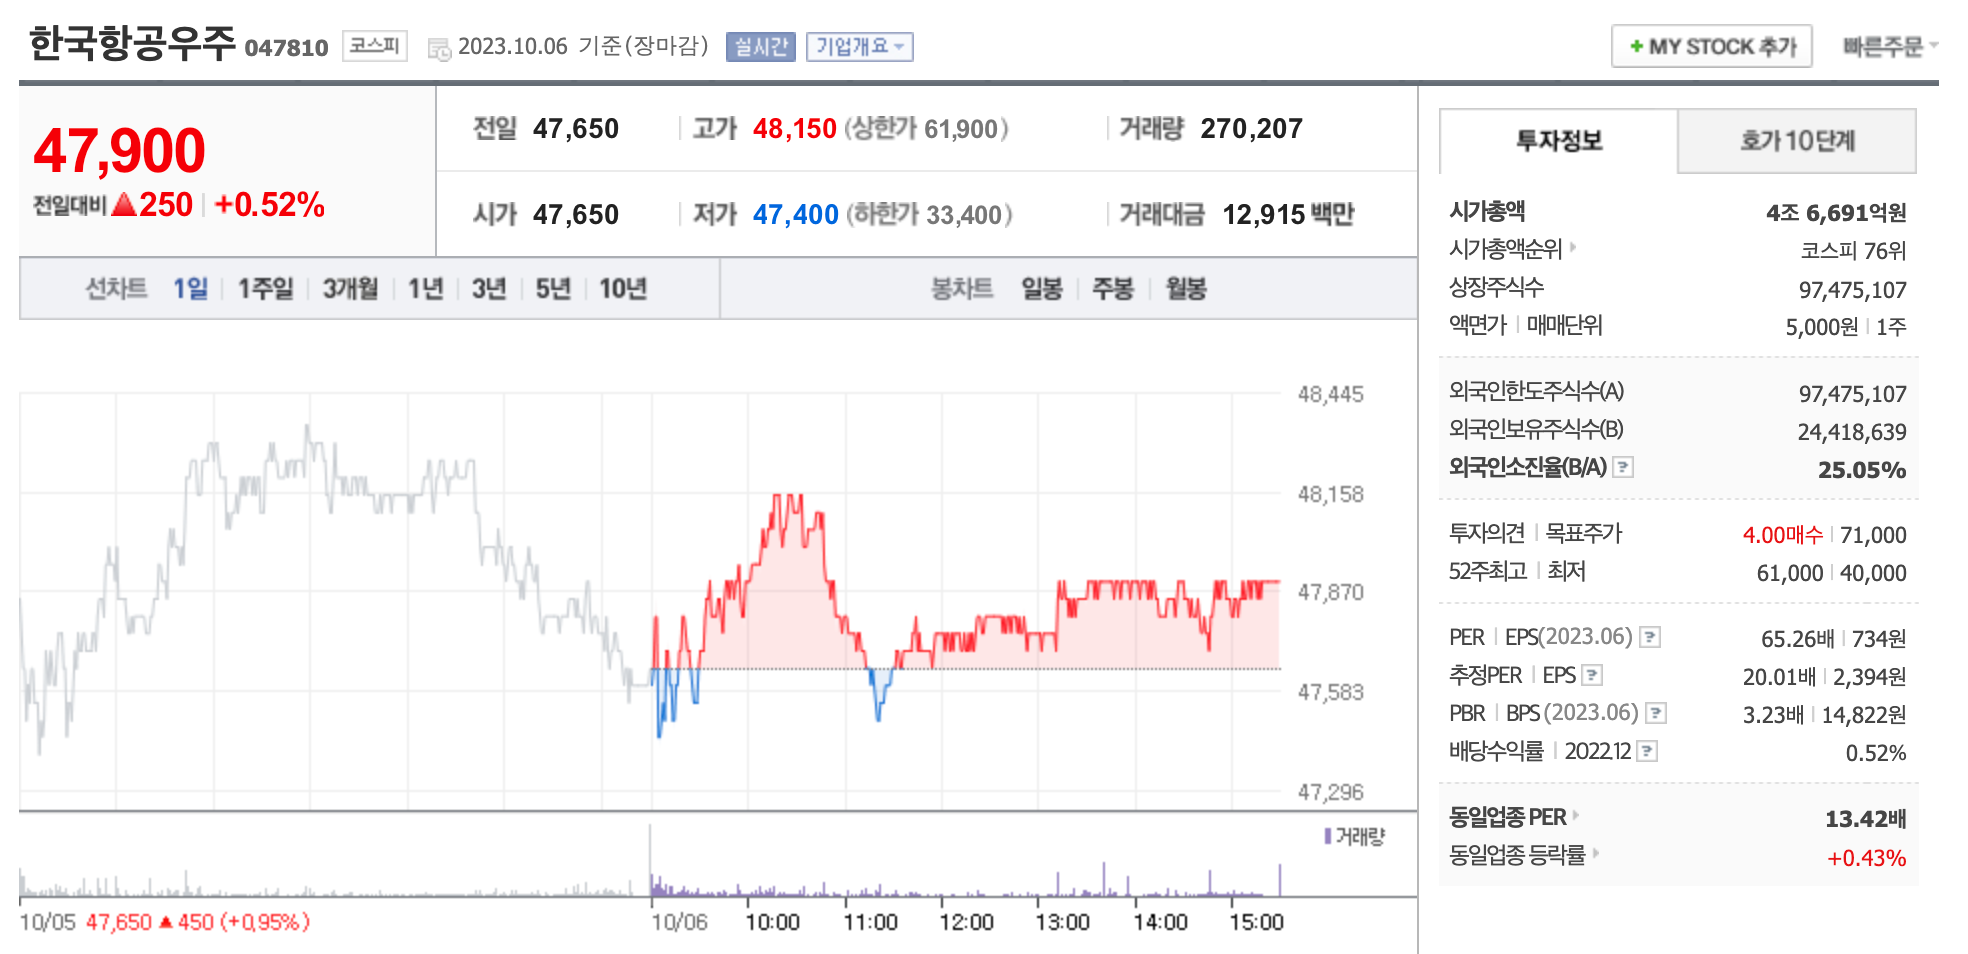The image size is (1968, 954).
Task: Click the current price 47,900
Action: [x=120, y=151]
